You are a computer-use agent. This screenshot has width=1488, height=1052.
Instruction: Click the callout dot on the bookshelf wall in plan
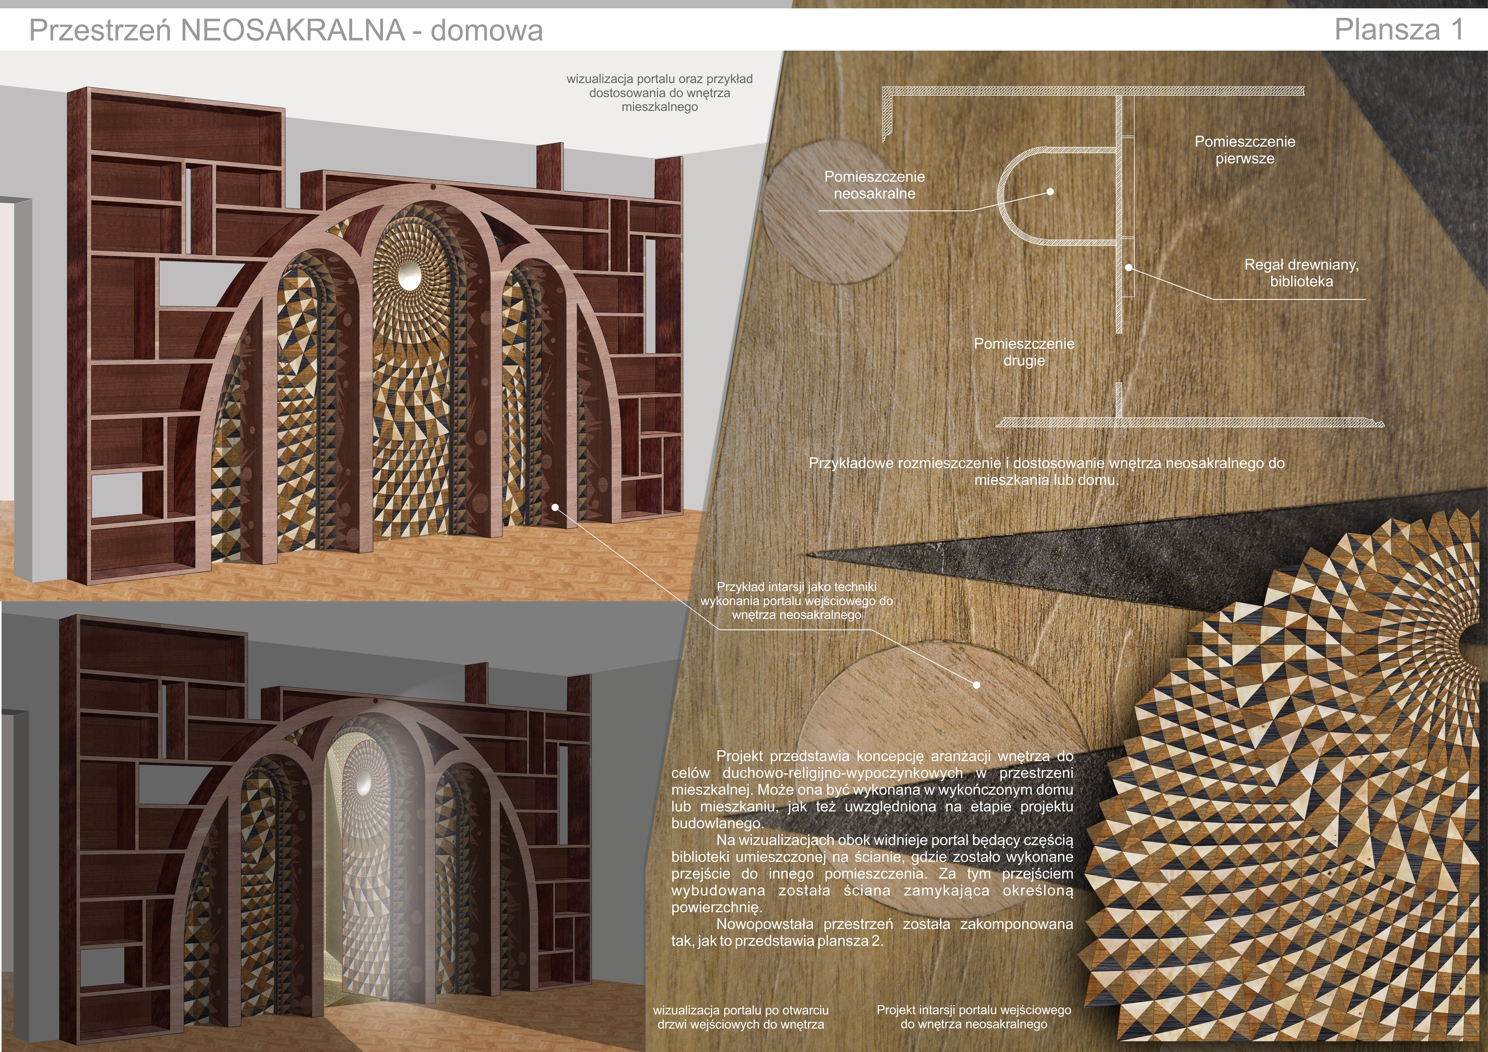(1129, 267)
